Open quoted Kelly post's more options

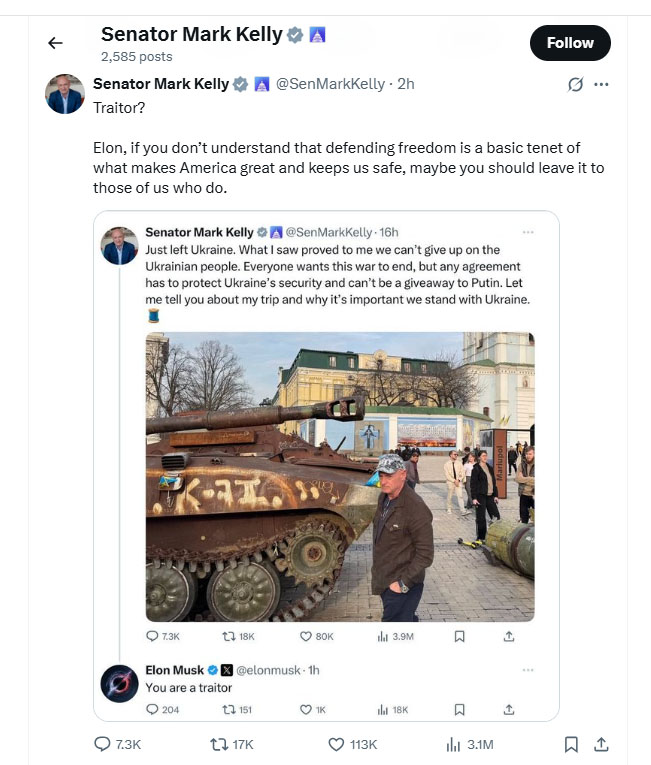(x=528, y=232)
